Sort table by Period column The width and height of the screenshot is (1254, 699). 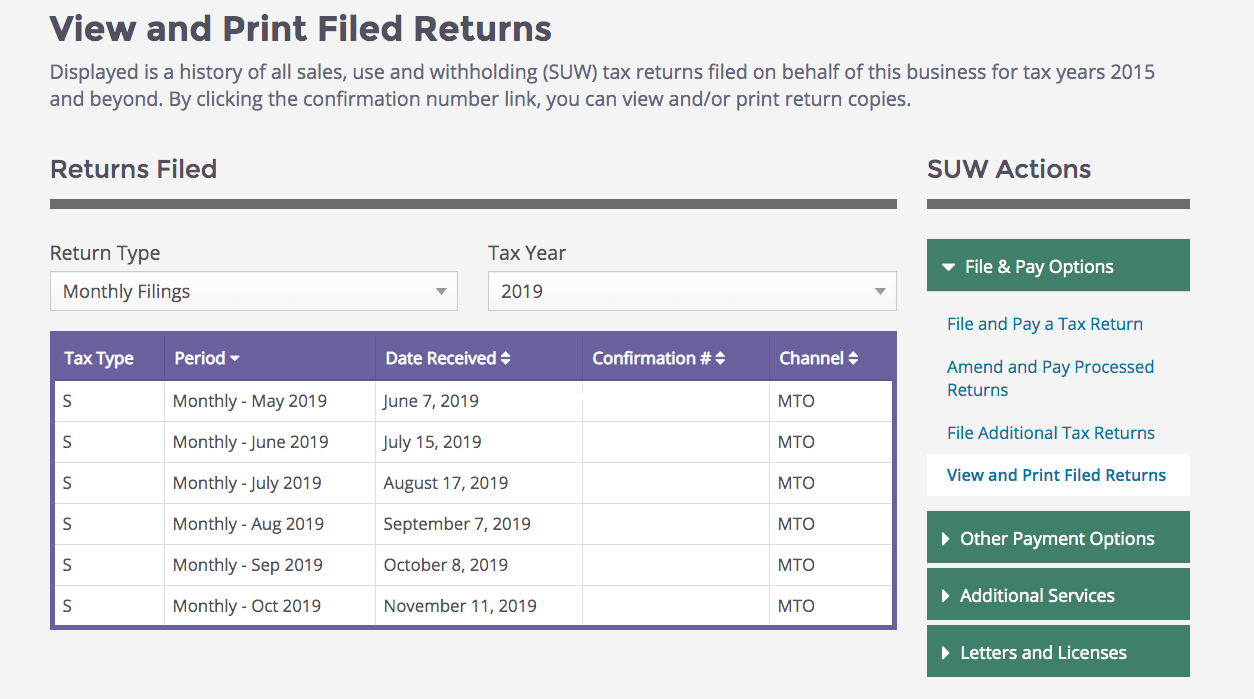tap(207, 358)
